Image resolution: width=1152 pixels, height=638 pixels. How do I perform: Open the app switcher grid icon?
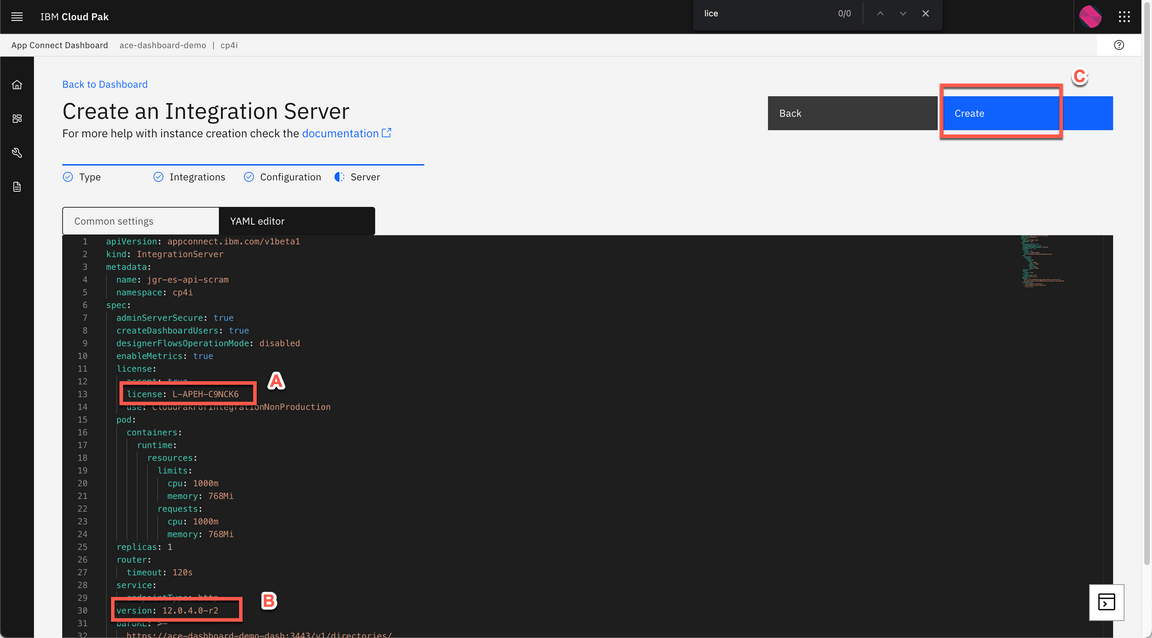1124,17
